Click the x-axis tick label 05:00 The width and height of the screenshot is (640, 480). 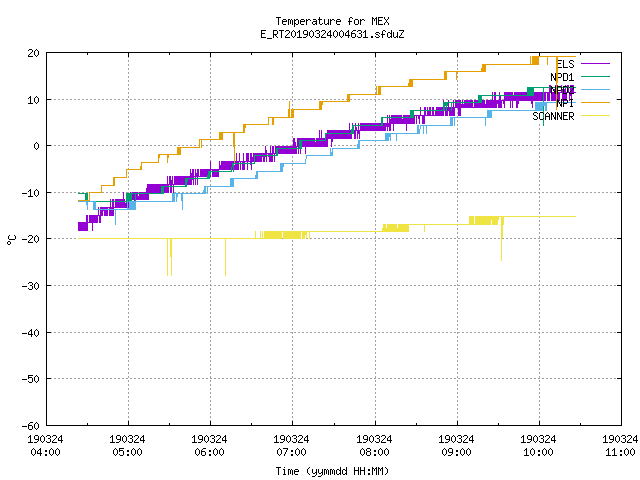127,452
